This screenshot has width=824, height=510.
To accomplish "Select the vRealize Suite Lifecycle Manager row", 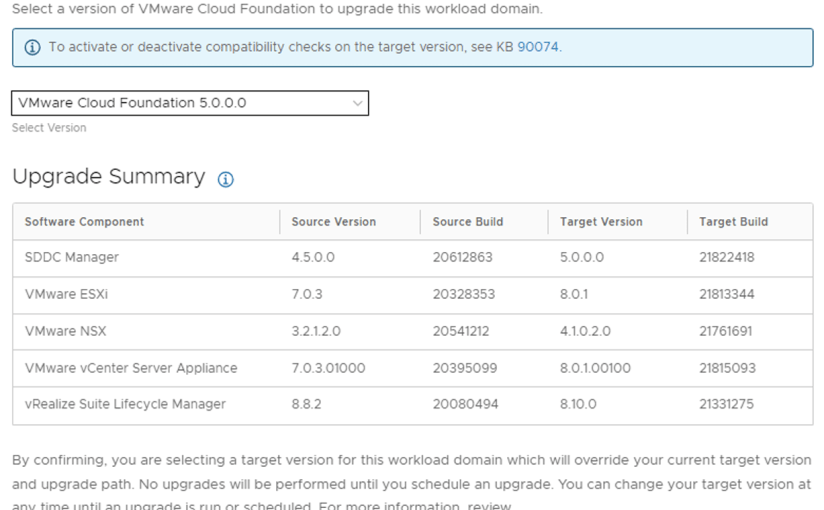I will pos(125,404).
